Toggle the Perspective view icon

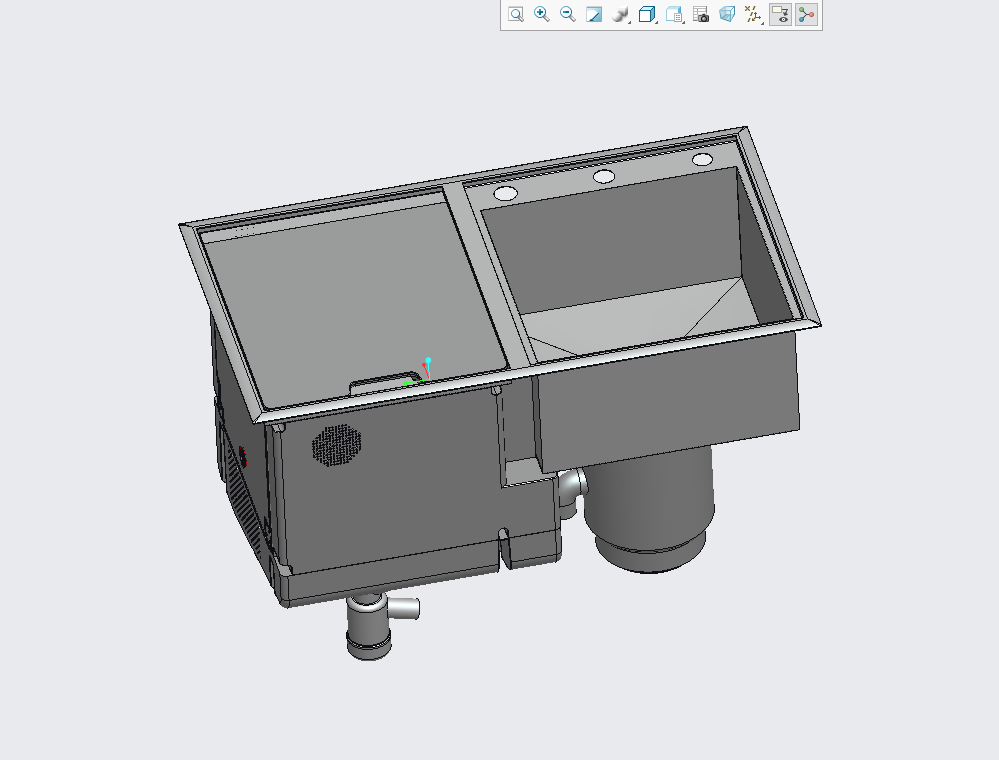[x=727, y=15]
